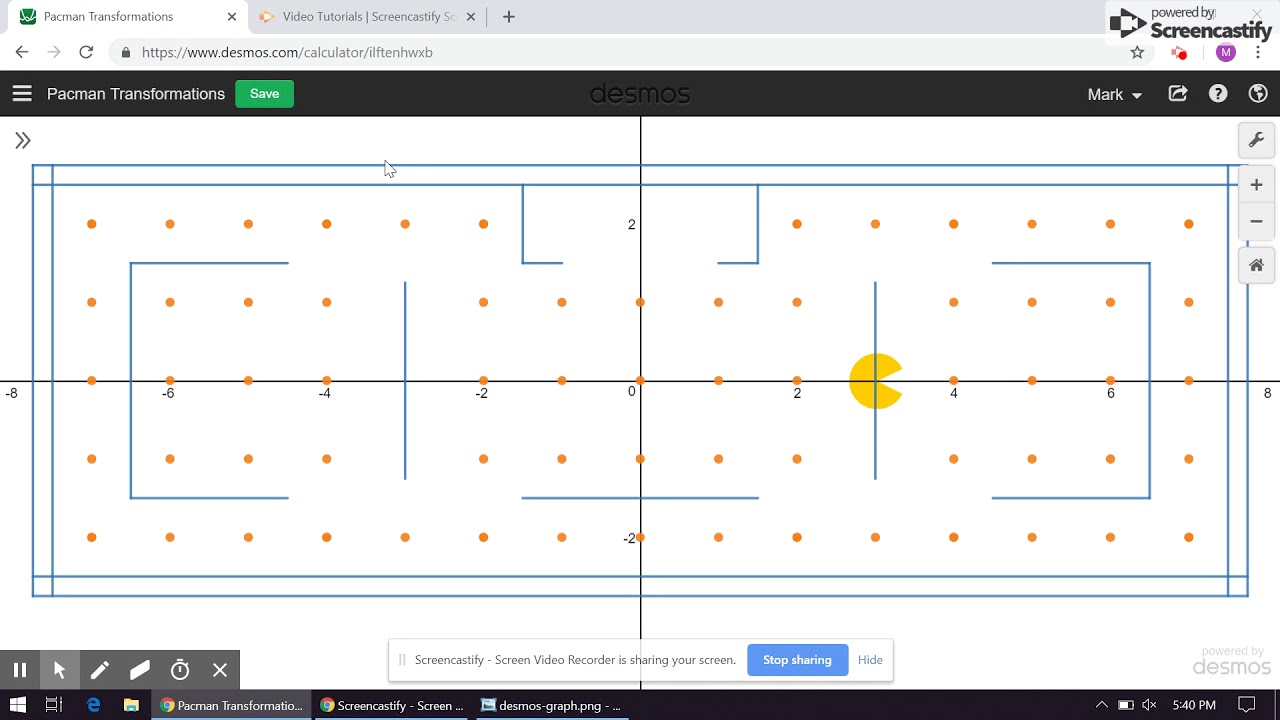Screen dimensions: 1280x720
Task: Select the Screencastify cursor tool
Action: pos(59,670)
